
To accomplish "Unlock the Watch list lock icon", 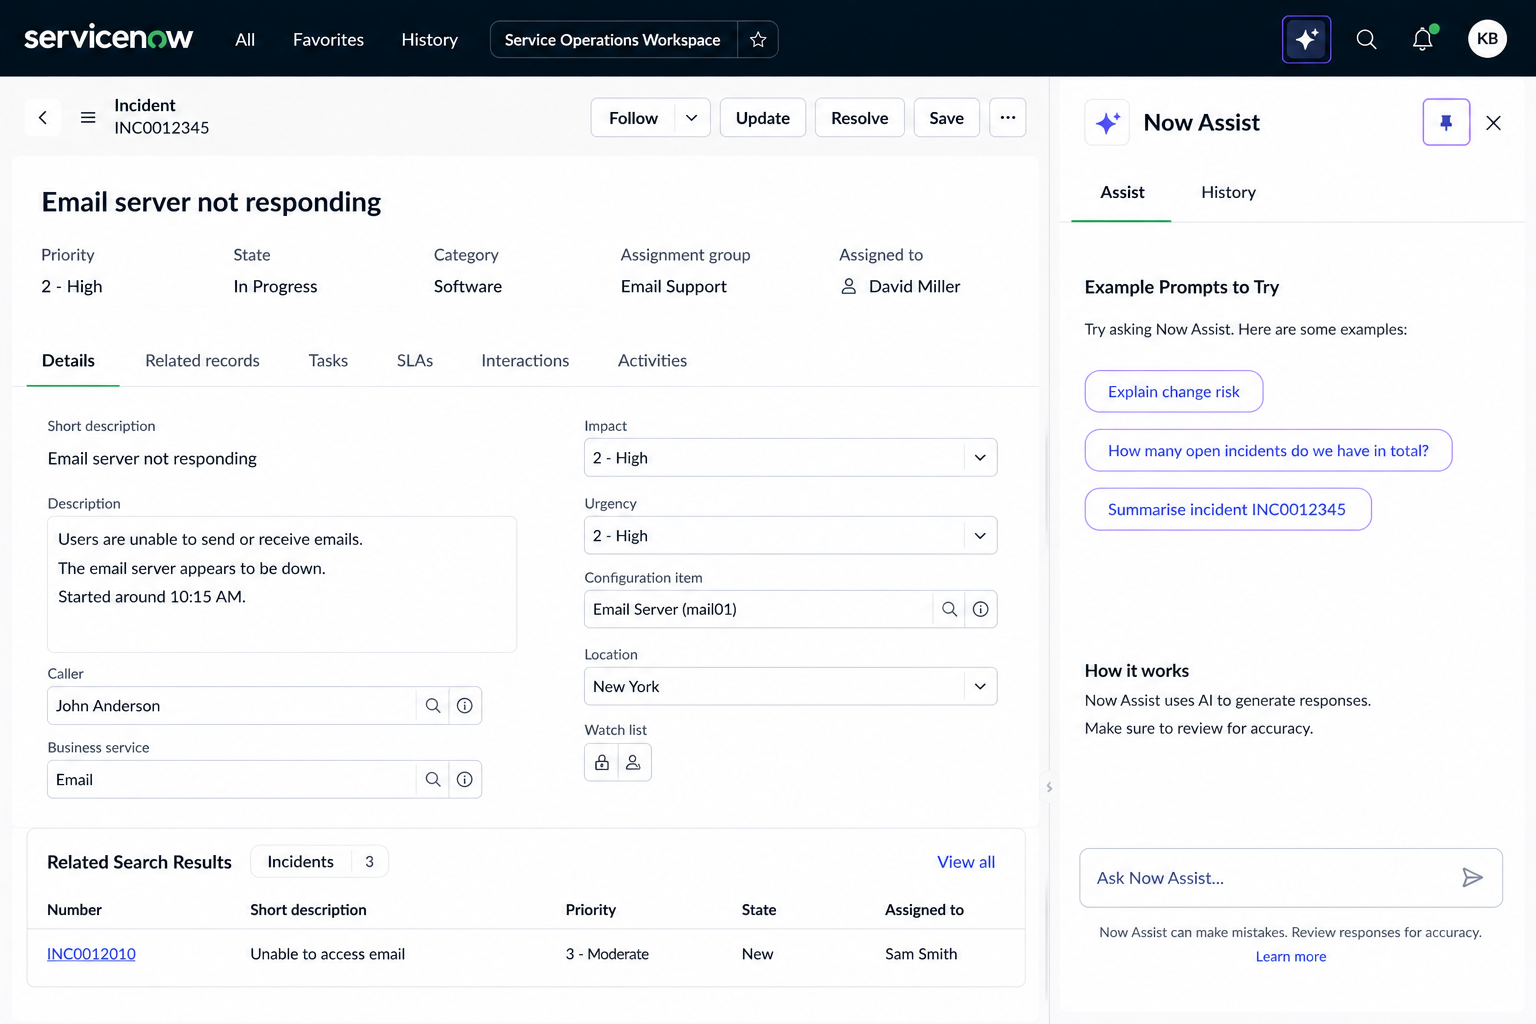I will (602, 762).
